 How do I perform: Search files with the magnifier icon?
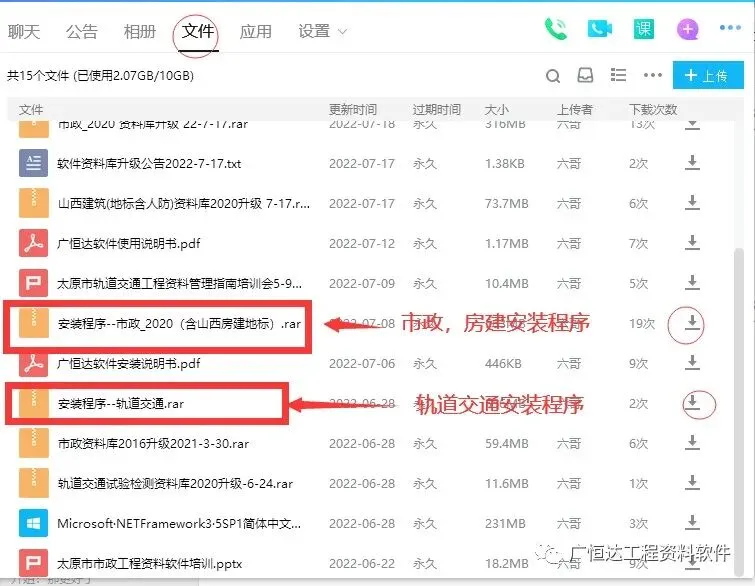pyautogui.click(x=553, y=76)
